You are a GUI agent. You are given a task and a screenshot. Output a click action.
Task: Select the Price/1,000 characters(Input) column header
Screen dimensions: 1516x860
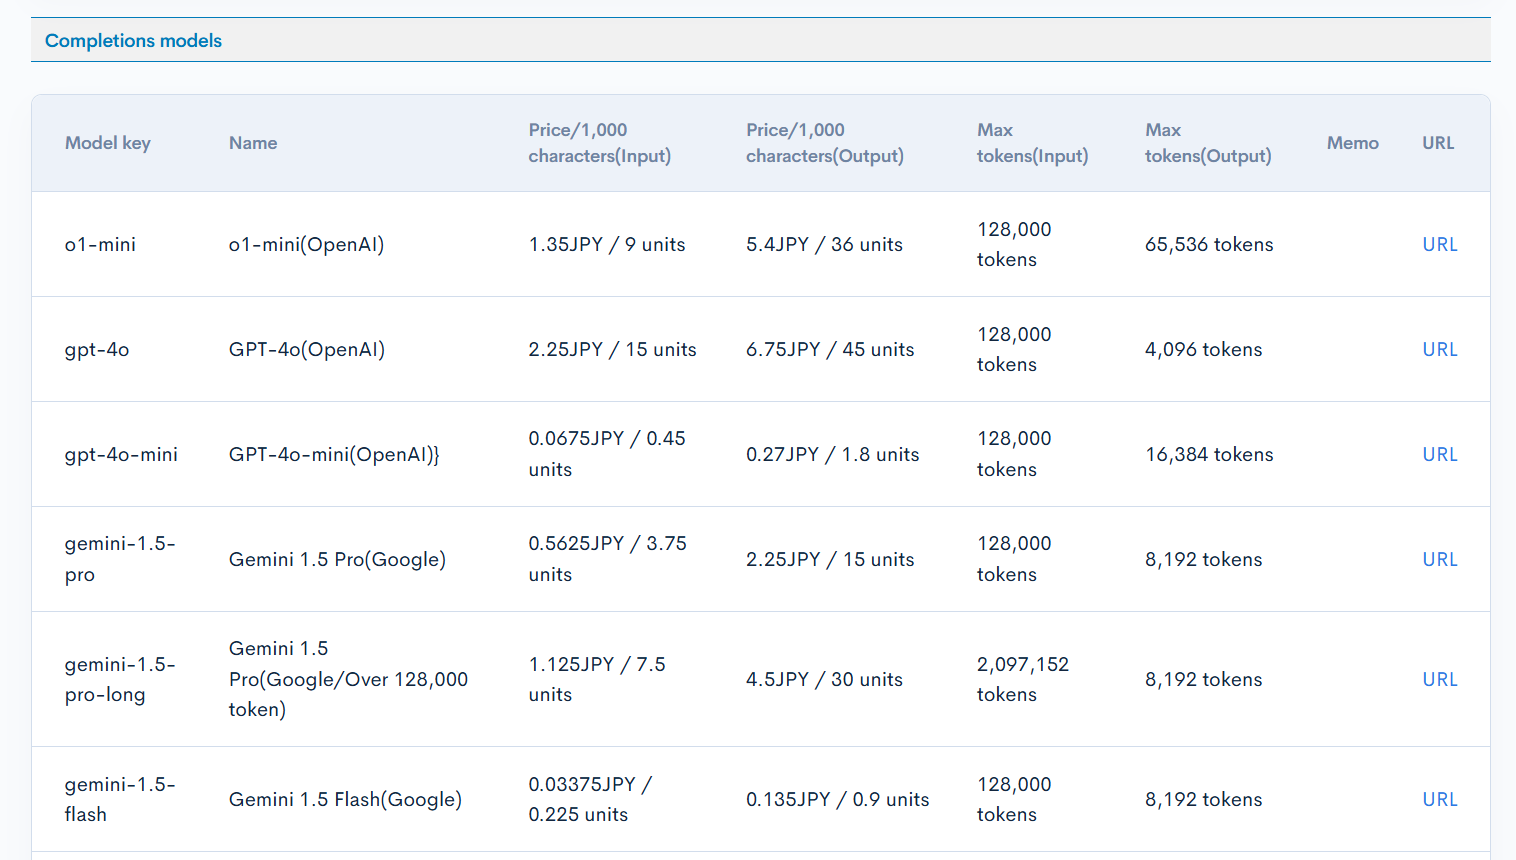click(599, 143)
